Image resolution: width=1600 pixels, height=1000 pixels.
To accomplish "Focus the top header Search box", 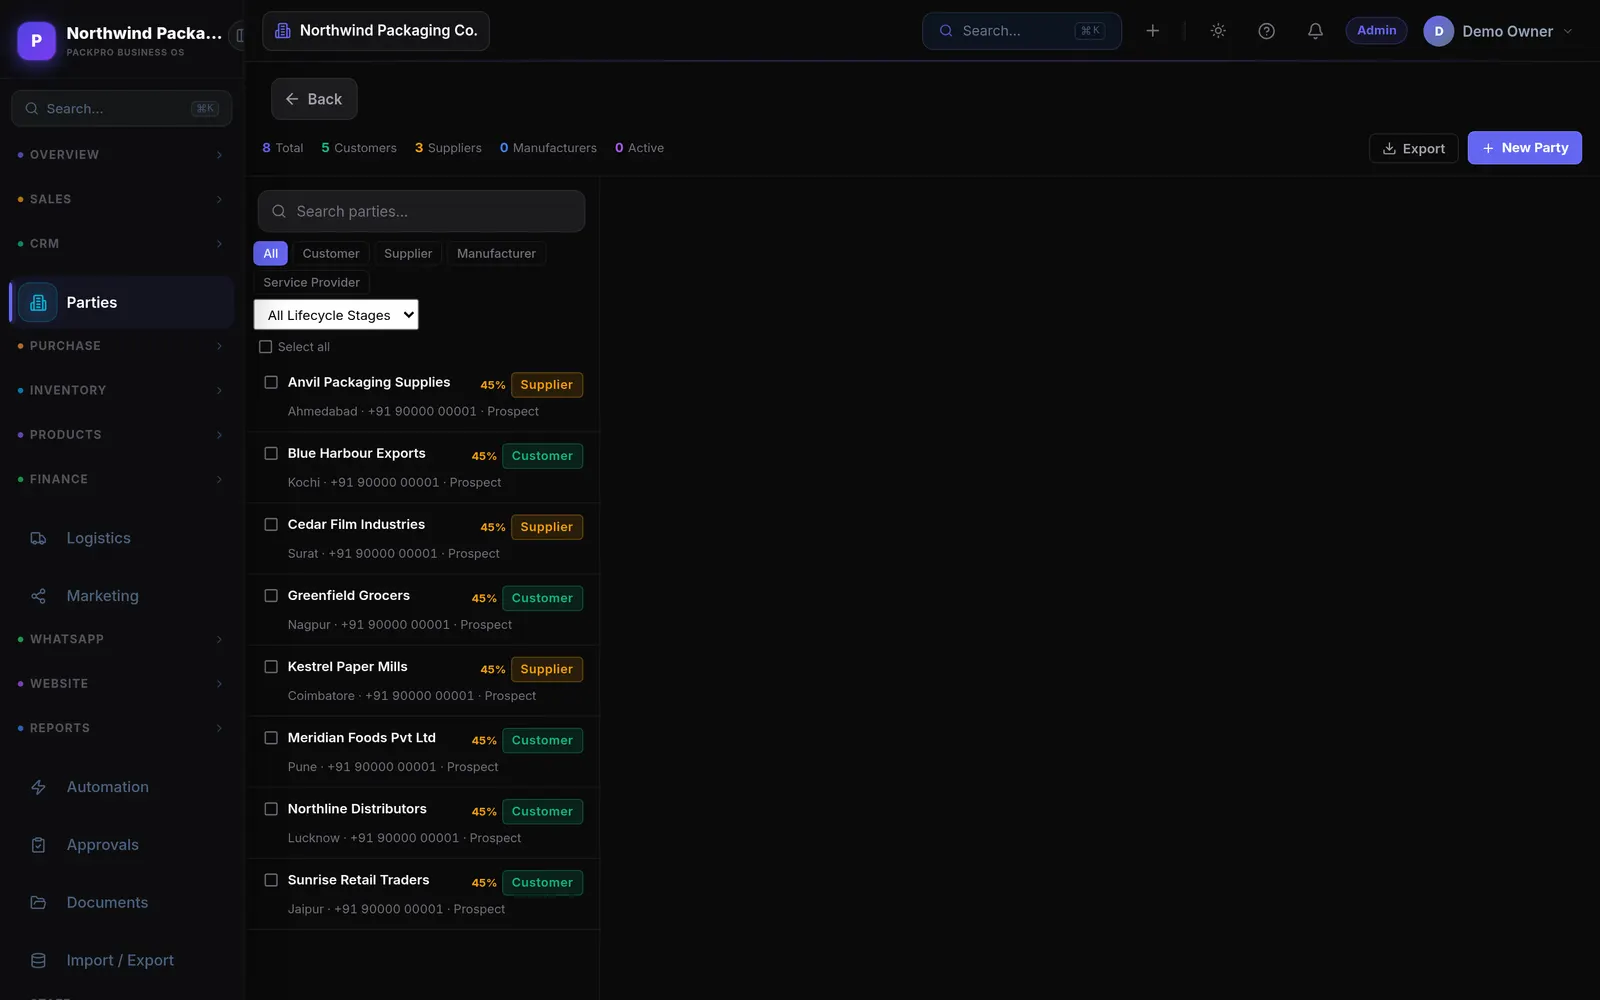I will pos(1021,31).
